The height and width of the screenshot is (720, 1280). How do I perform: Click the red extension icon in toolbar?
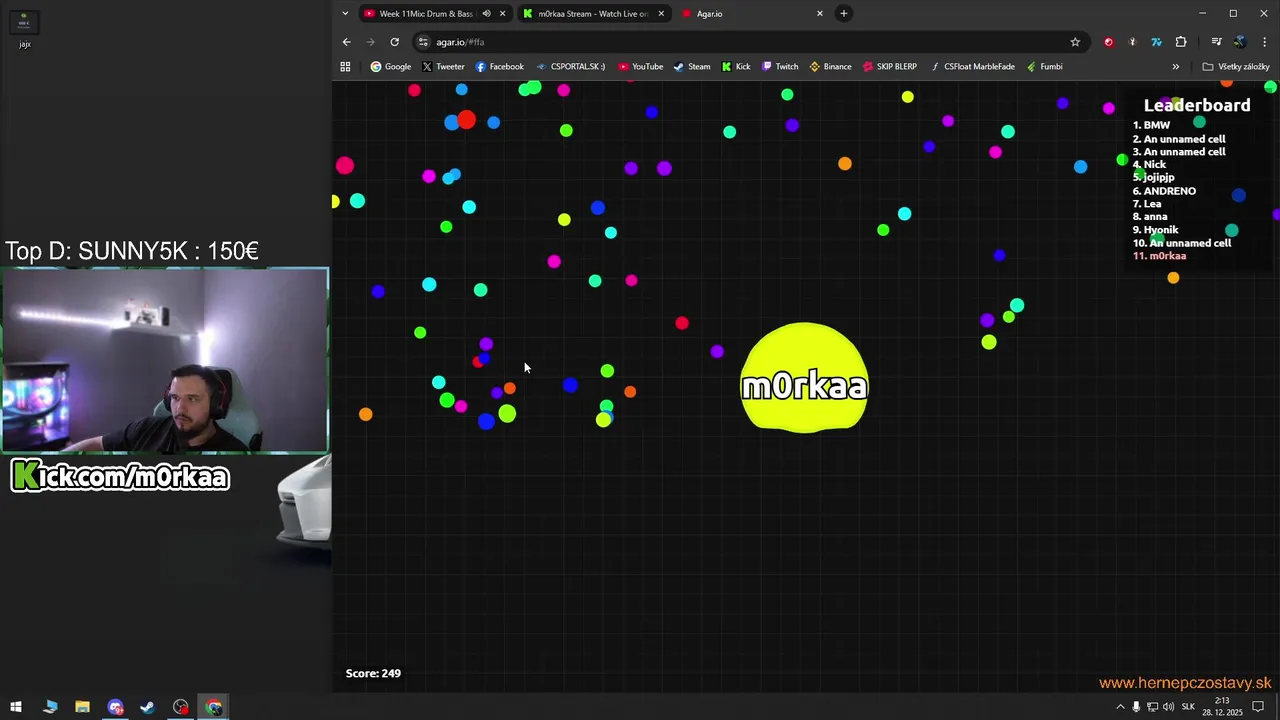(x=1108, y=42)
